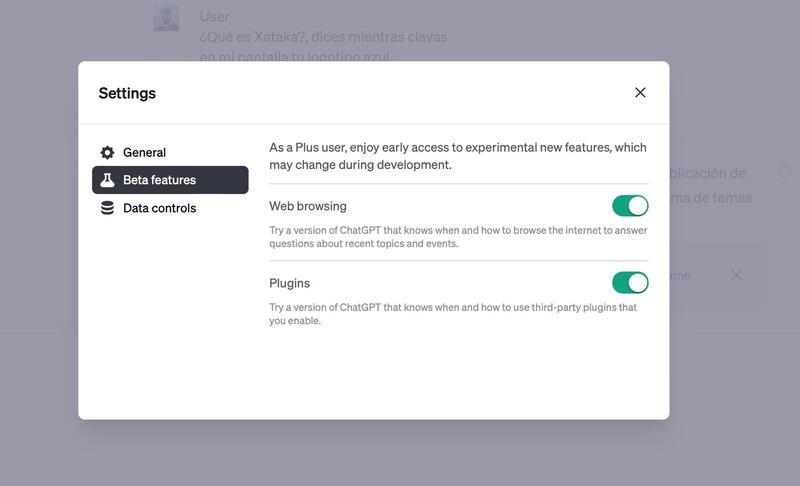The height and width of the screenshot is (486, 800).
Task: Click the '¿Qué es Xataka?' message text
Action: point(322,37)
